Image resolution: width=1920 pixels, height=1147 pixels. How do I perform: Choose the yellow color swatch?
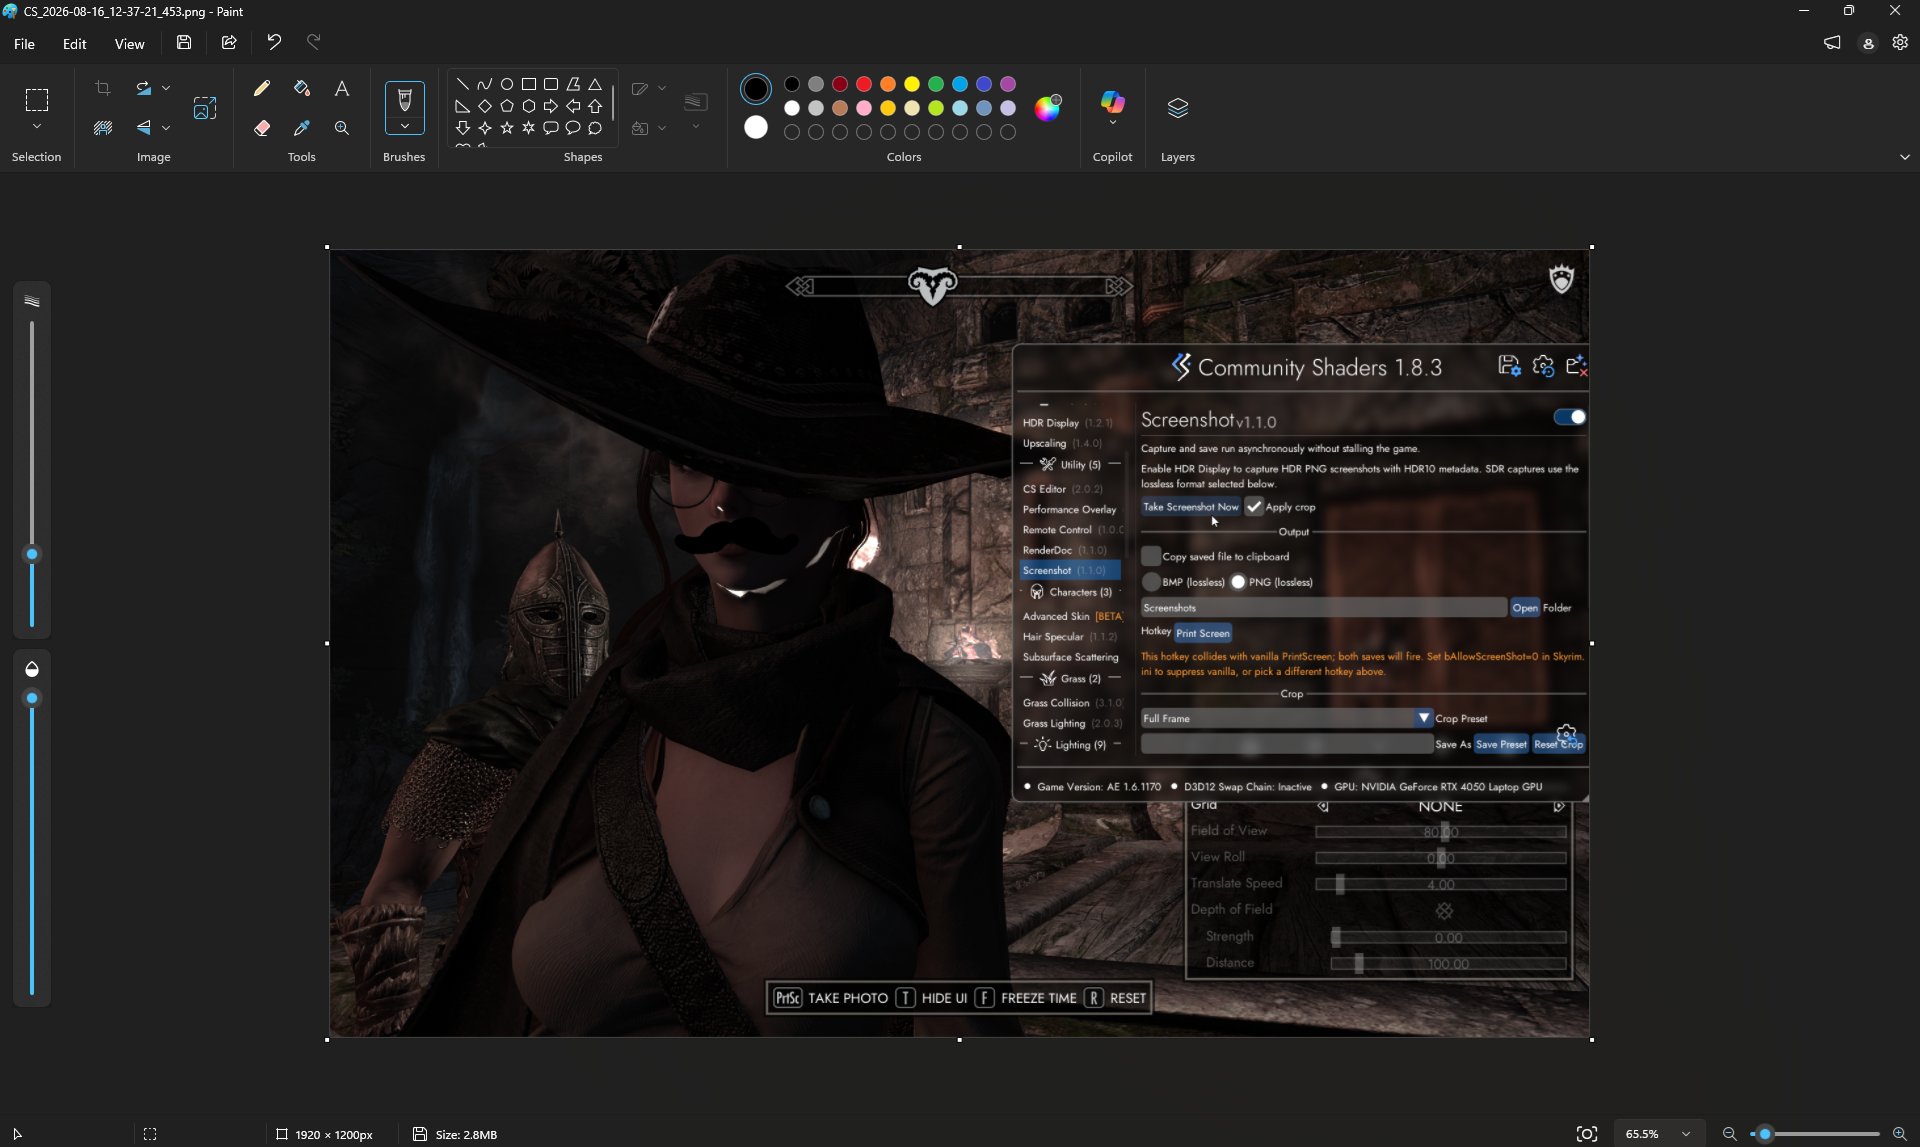tap(912, 84)
